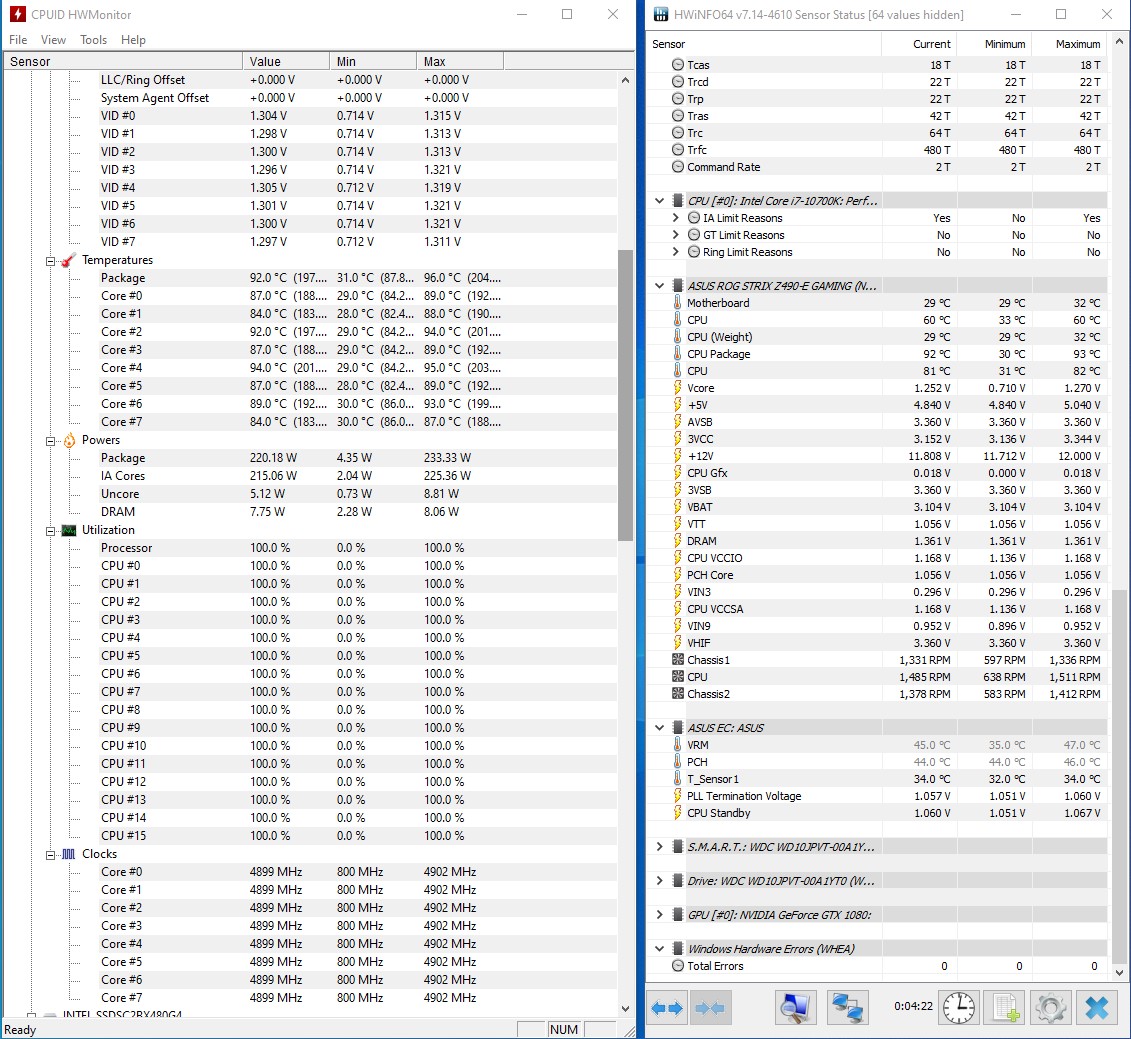Screen dimensions: 1131x1039
Task: Open the View menu in HWMonitor
Action: pyautogui.click(x=53, y=40)
